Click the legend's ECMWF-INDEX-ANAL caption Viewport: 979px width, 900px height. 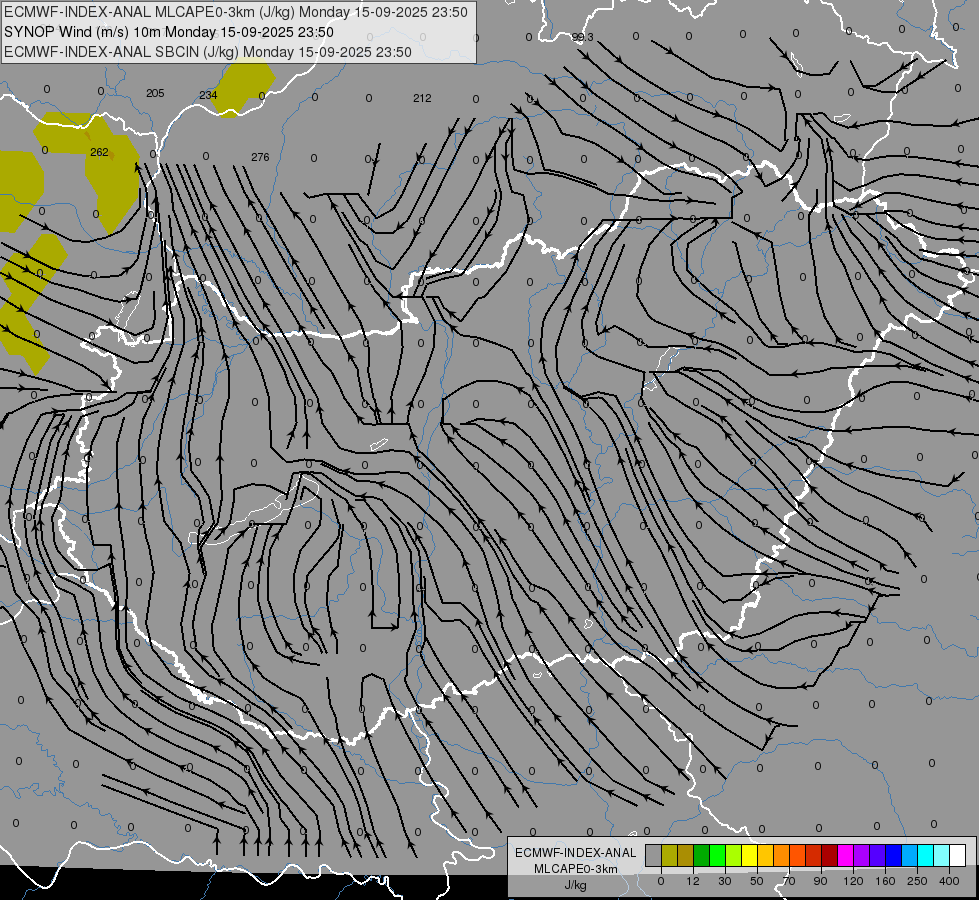[576, 853]
